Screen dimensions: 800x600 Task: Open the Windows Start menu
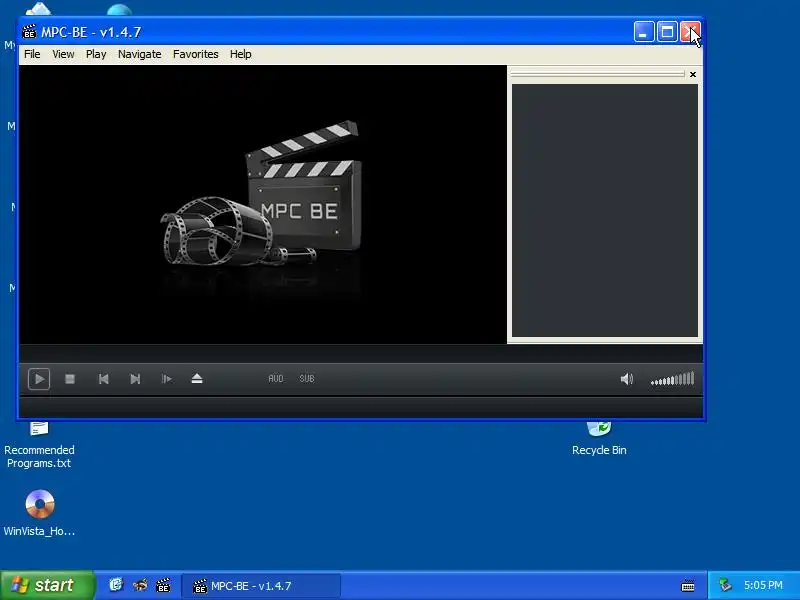[x=47, y=585]
